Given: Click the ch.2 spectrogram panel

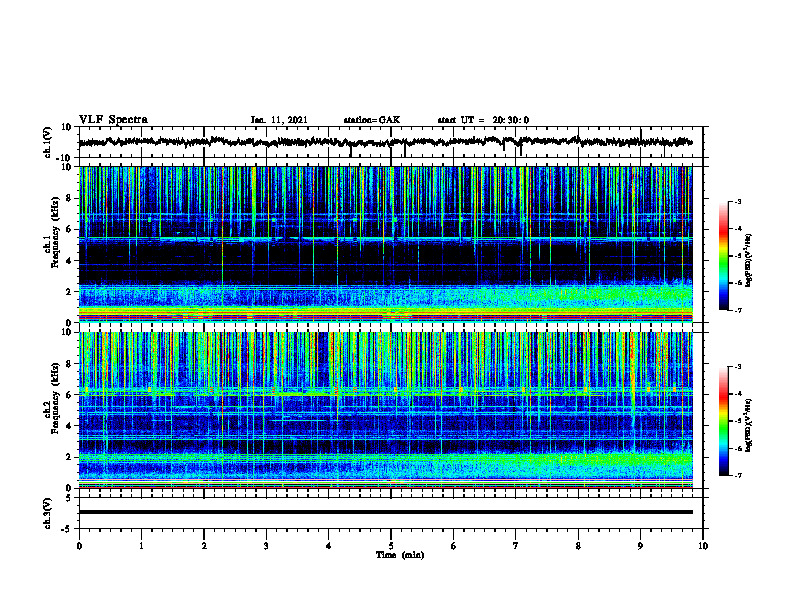Looking at the screenshot, I should (x=385, y=410).
